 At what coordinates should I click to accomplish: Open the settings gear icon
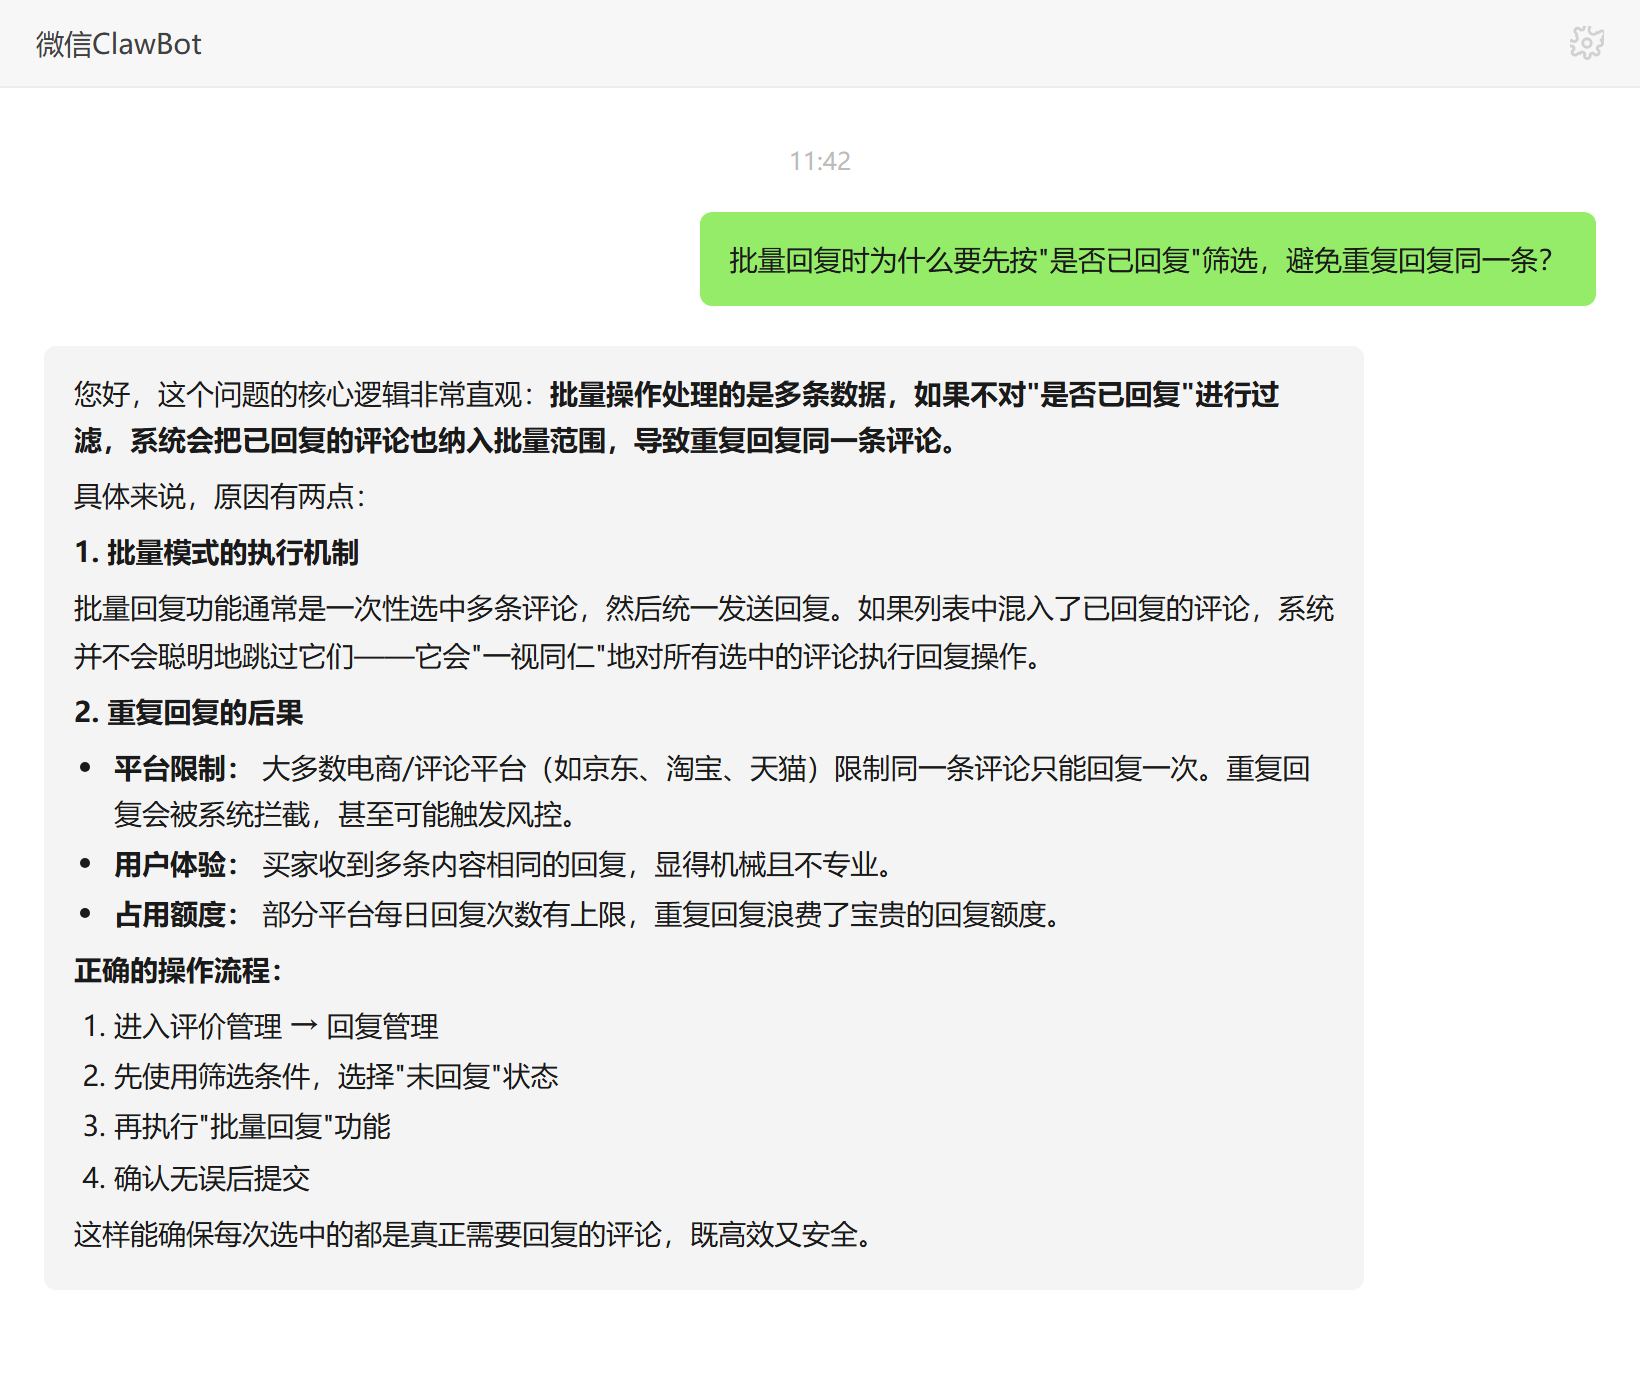[x=1586, y=43]
